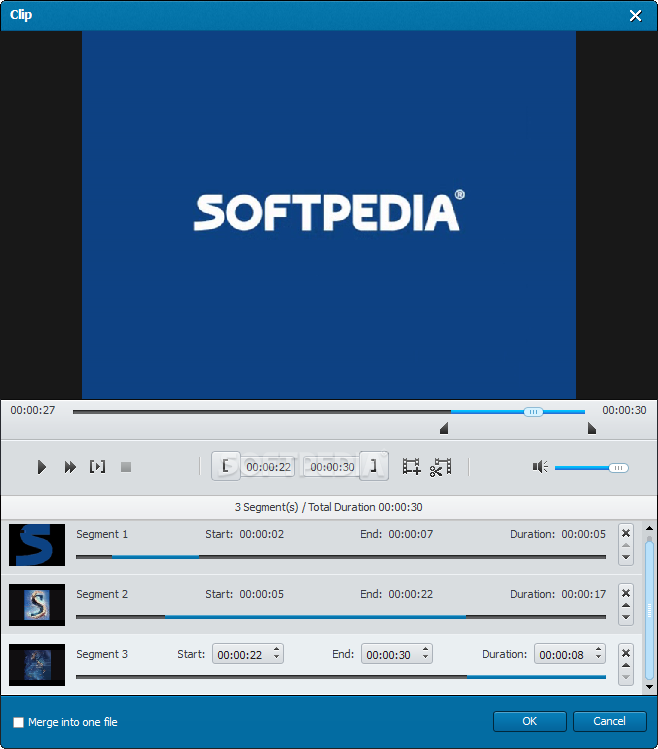The height and width of the screenshot is (749, 658).
Task: Confirm clipping with OK button
Action: [529, 721]
